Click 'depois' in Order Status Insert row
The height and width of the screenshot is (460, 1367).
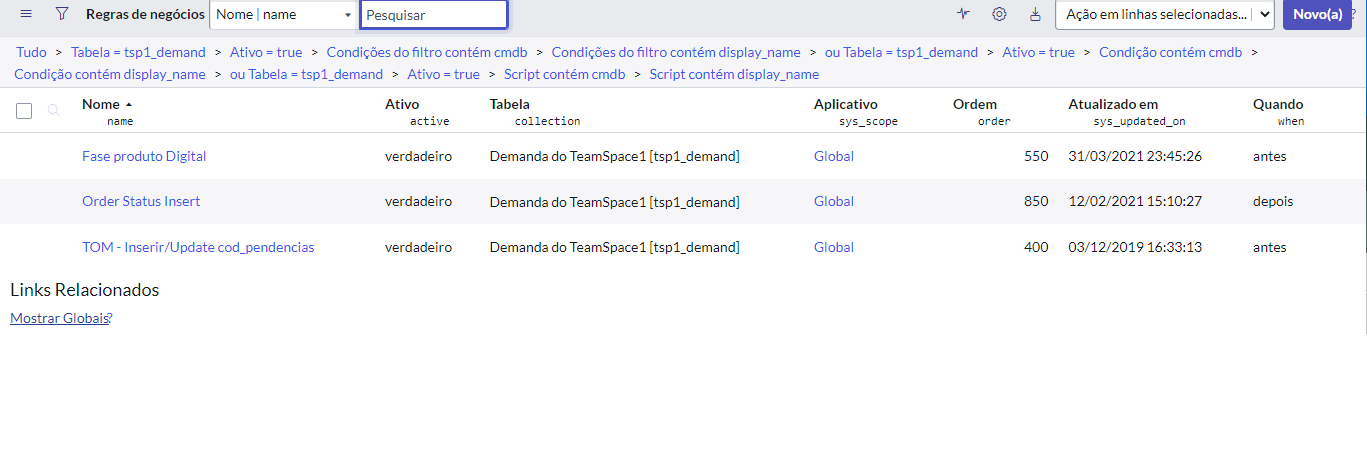click(1273, 201)
